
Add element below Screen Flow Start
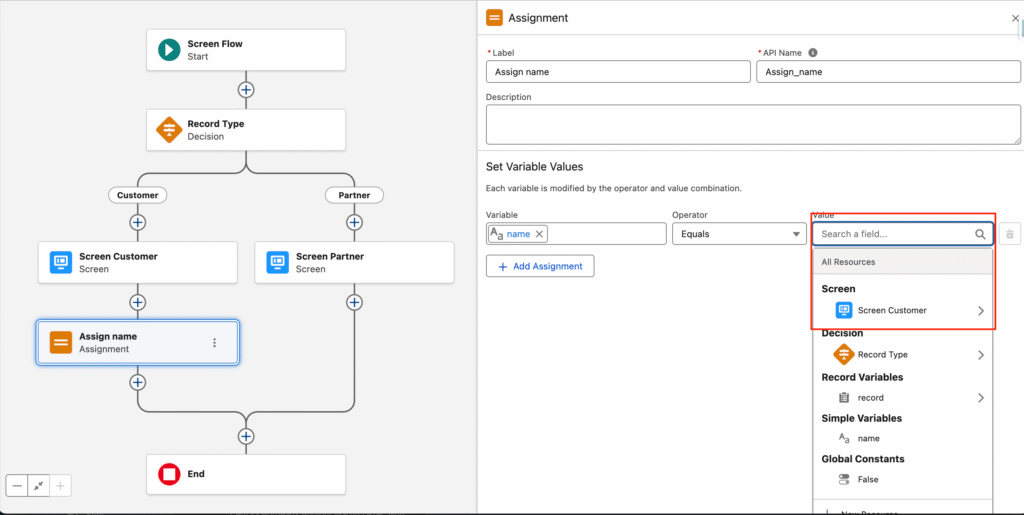coord(246,89)
